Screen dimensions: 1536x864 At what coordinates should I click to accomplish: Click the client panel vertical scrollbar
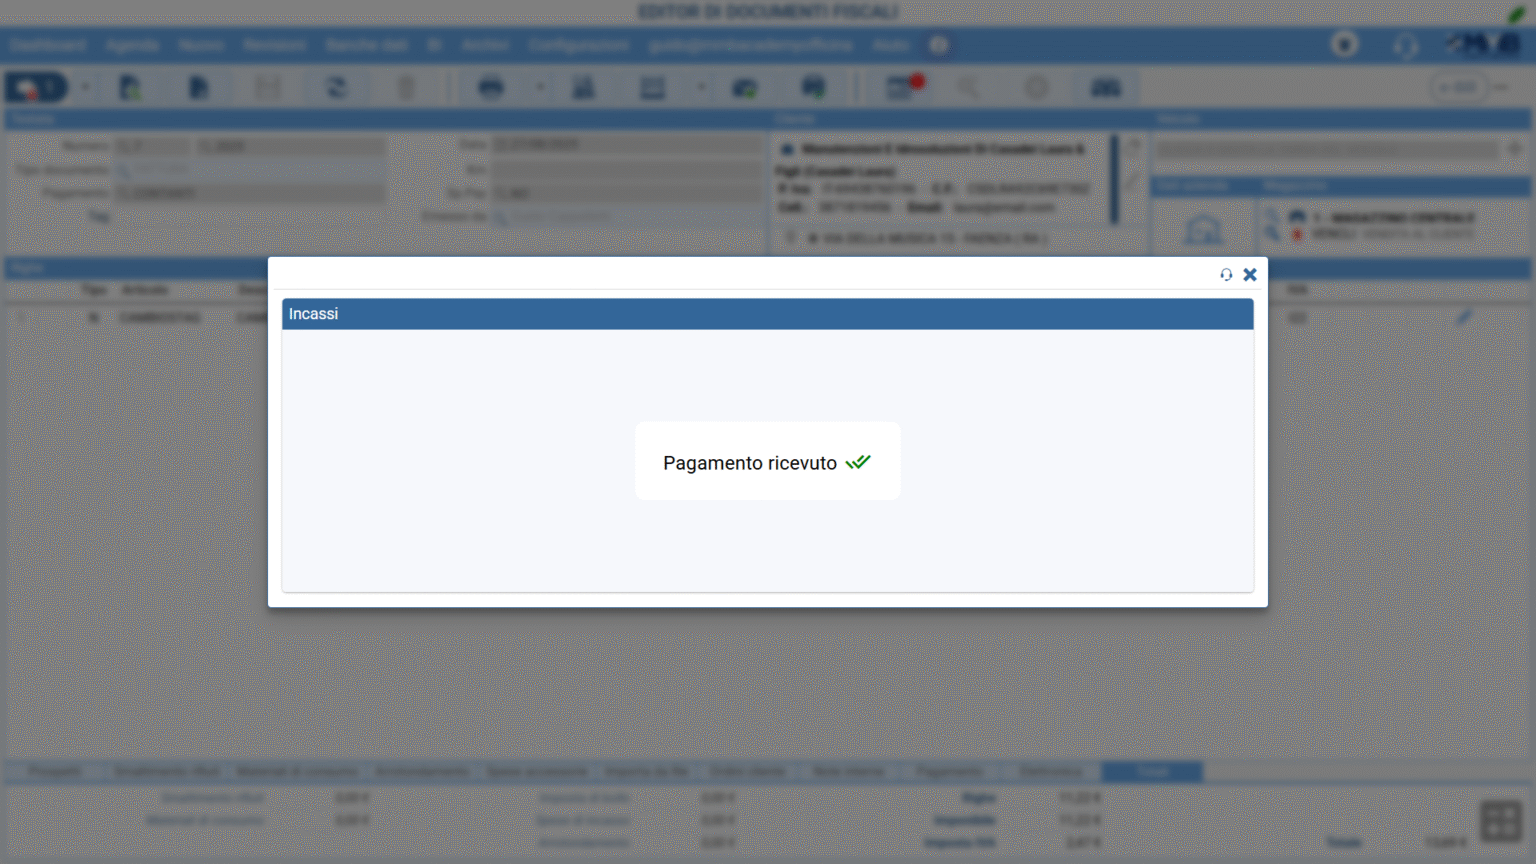1114,180
